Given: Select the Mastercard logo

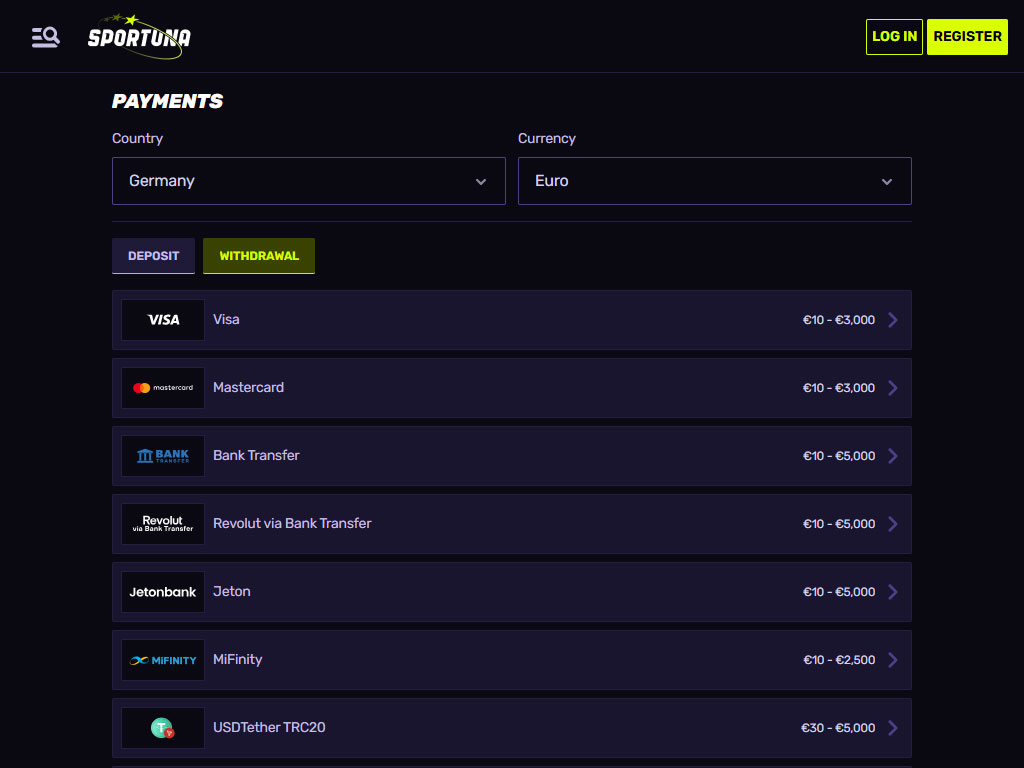Looking at the screenshot, I should coord(163,388).
